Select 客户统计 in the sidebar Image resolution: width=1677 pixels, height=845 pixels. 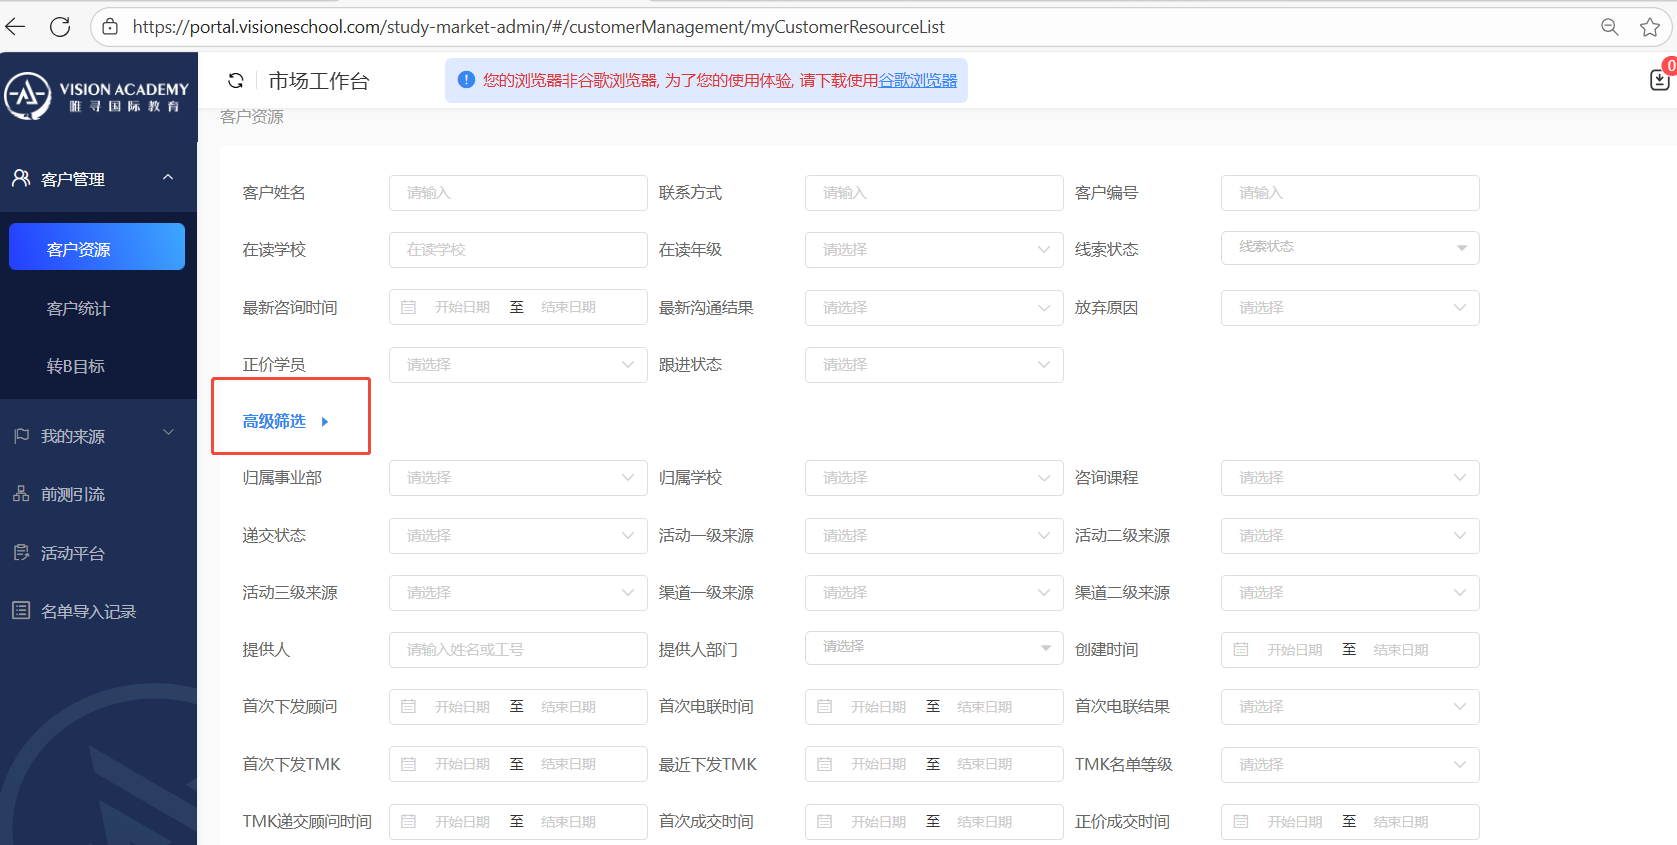pyautogui.click(x=78, y=309)
